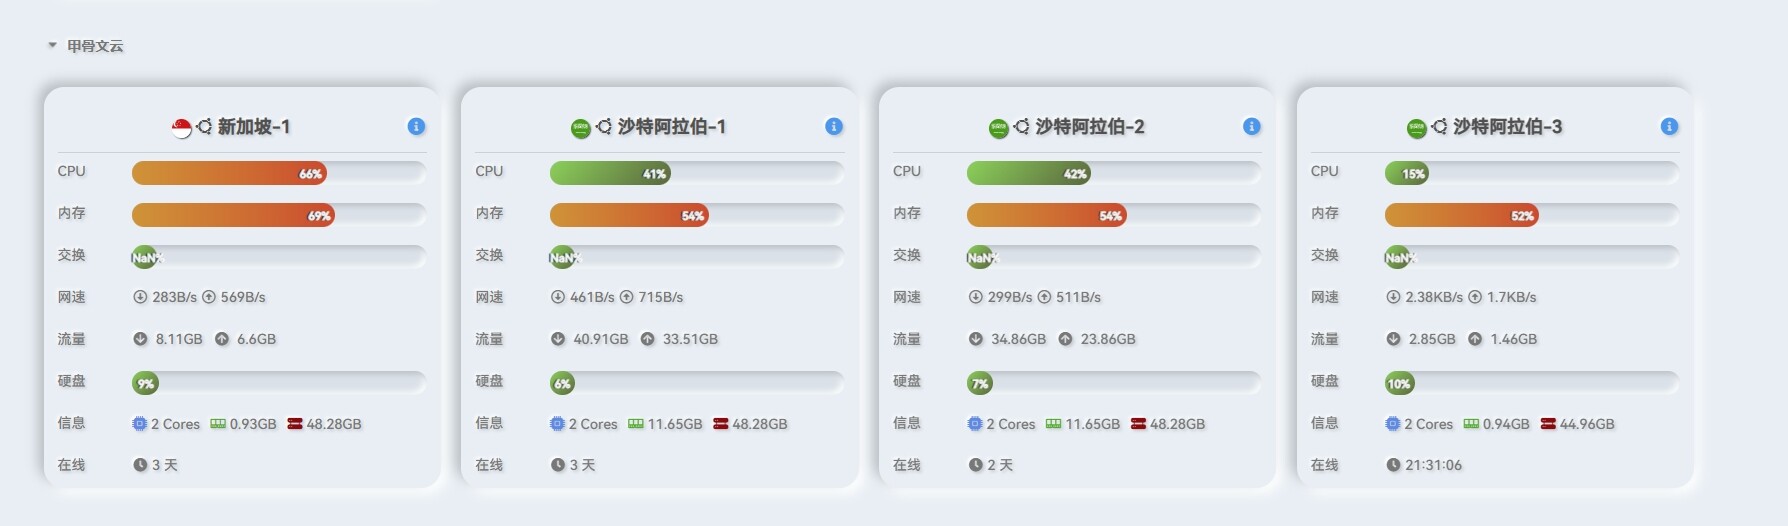Screen dimensions: 1788x526
Task: Click the NaN swap bar on 沙特阿拉伯-2
Action: point(981,257)
